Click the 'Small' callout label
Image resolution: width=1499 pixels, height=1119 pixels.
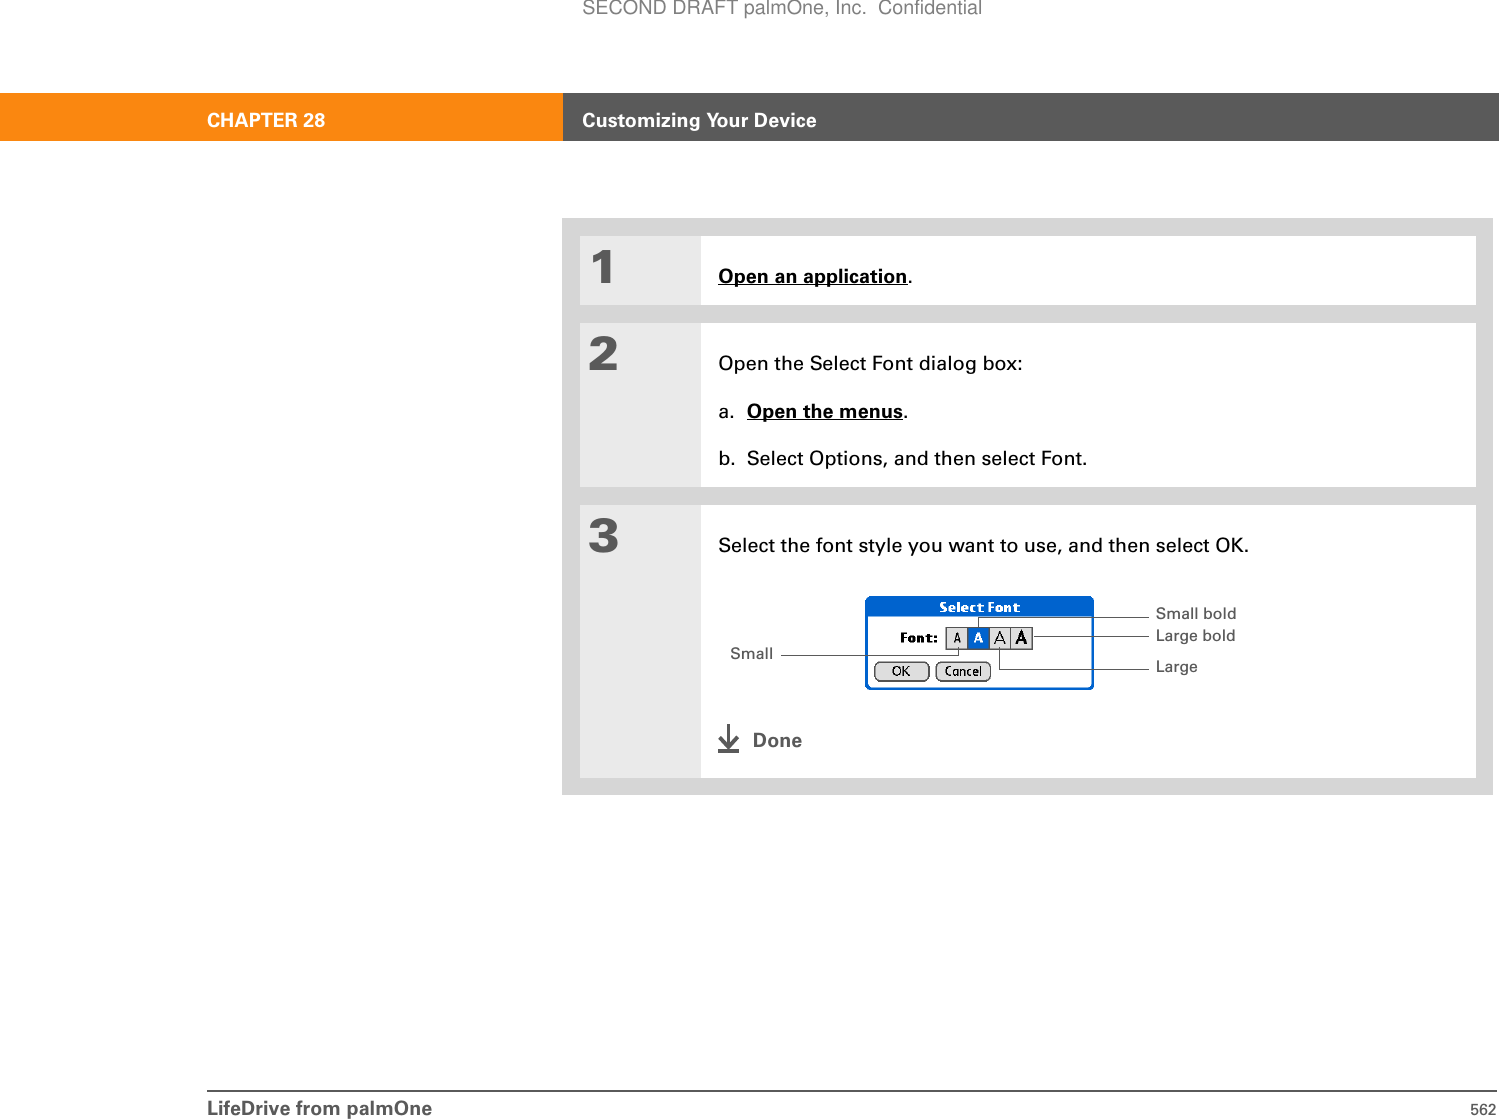pyautogui.click(x=751, y=653)
